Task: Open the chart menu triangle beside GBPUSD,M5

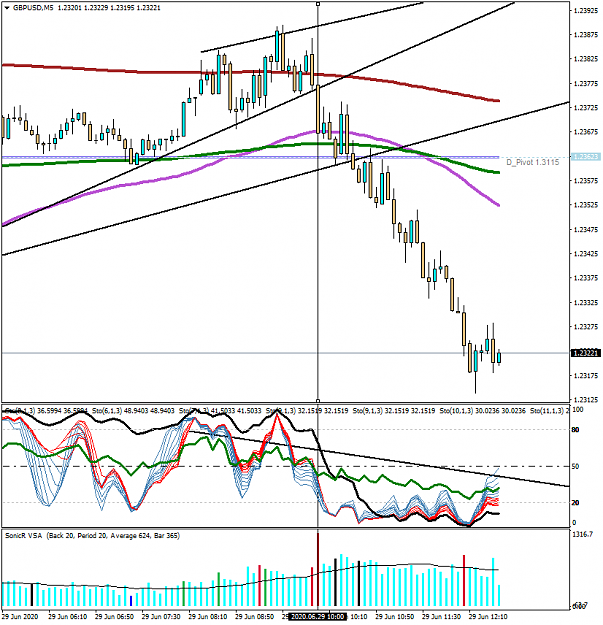Action: (7, 8)
